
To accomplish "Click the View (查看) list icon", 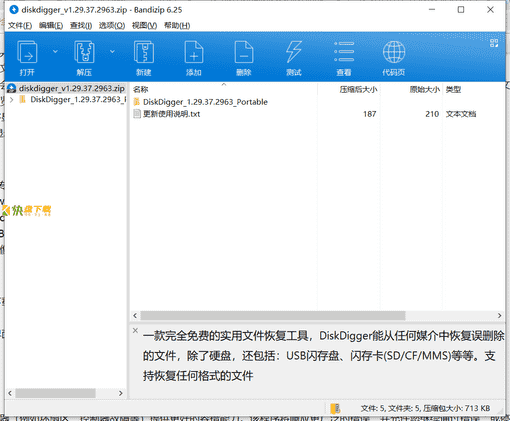I will pos(344,52).
